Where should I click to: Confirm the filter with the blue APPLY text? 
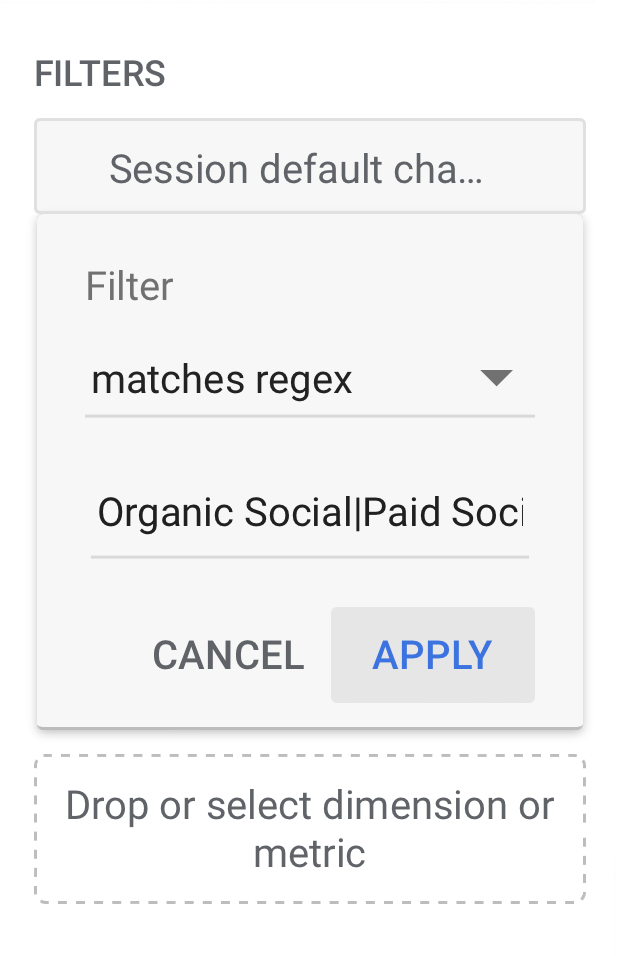[432, 655]
